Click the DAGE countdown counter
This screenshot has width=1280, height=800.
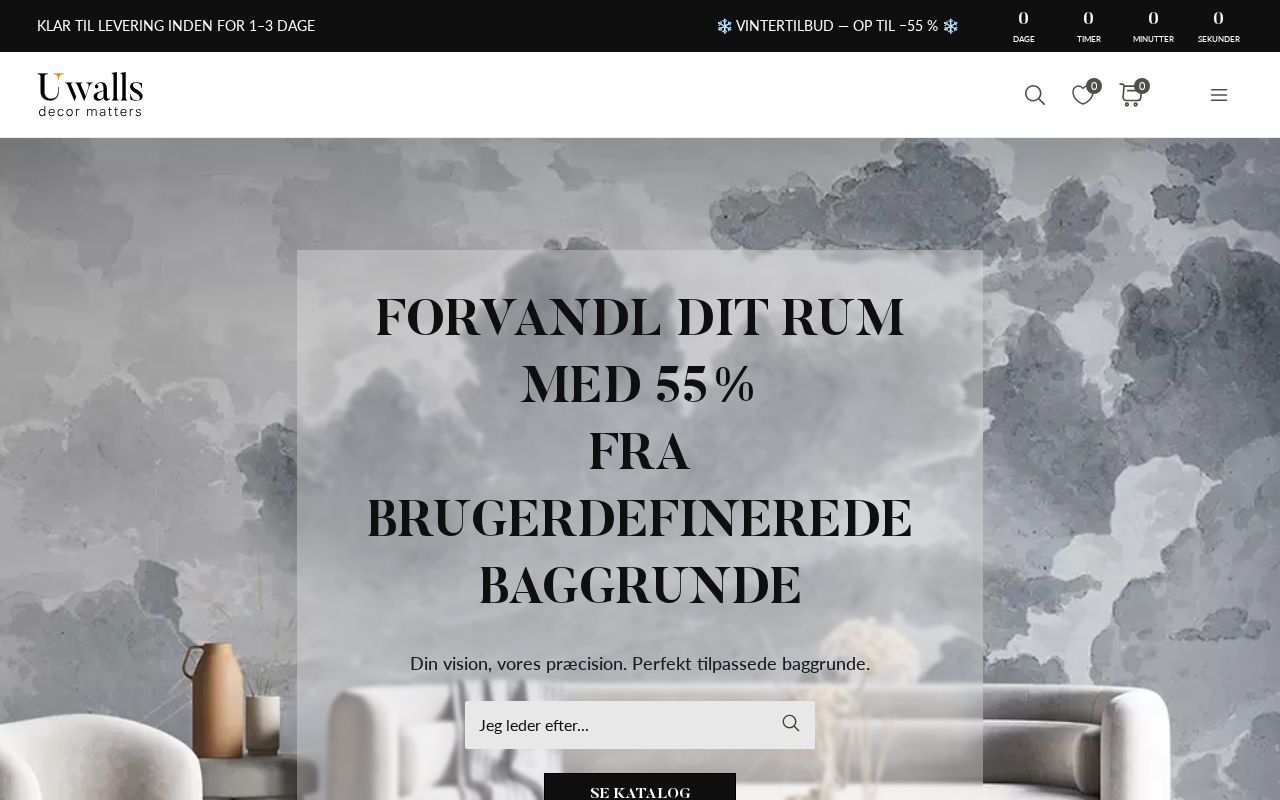(1023, 26)
